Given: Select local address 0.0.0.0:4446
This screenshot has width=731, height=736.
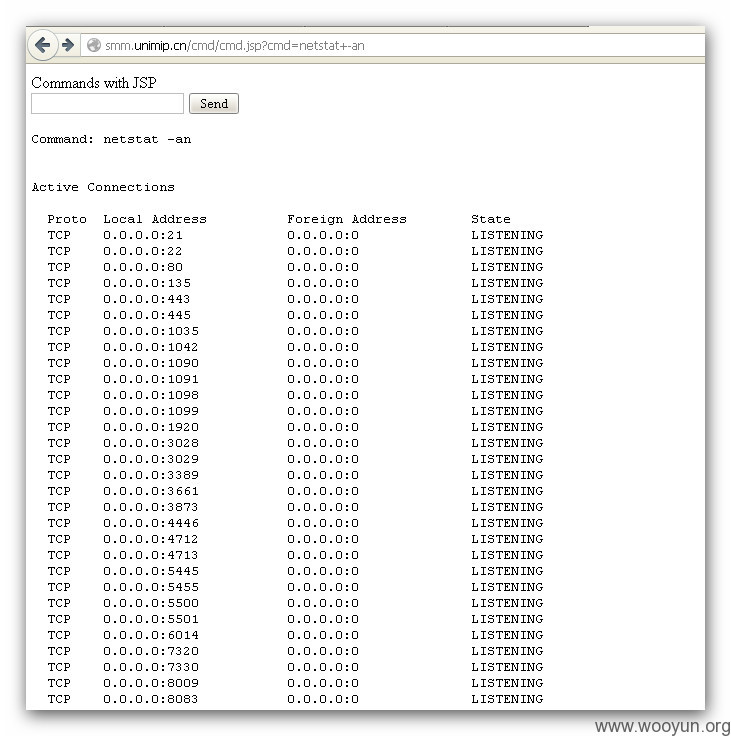Looking at the screenshot, I should click(x=151, y=523).
